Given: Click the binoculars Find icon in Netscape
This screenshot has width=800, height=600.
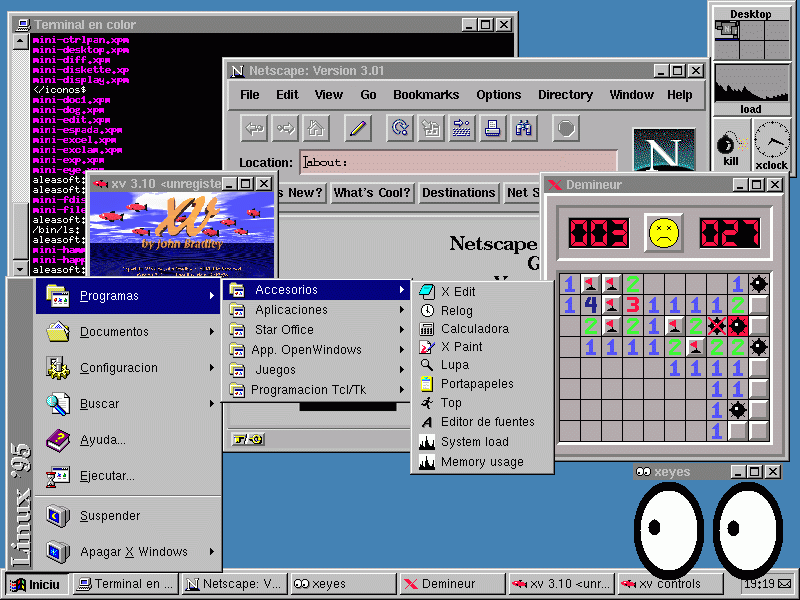Looking at the screenshot, I should point(523,128).
